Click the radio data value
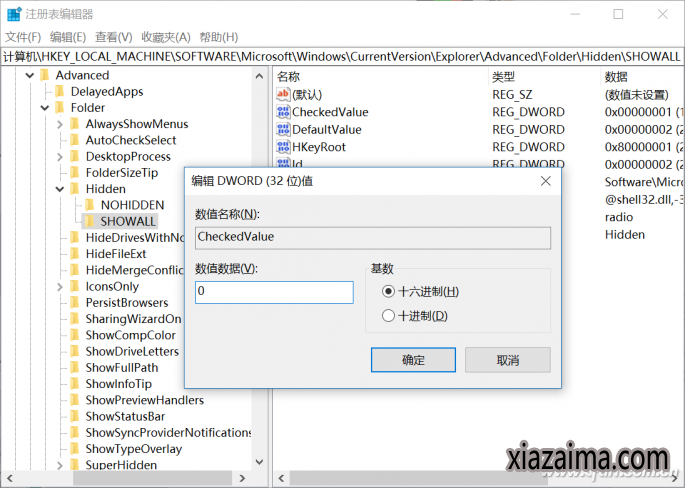Image resolution: width=685 pixels, height=488 pixels. tap(619, 217)
